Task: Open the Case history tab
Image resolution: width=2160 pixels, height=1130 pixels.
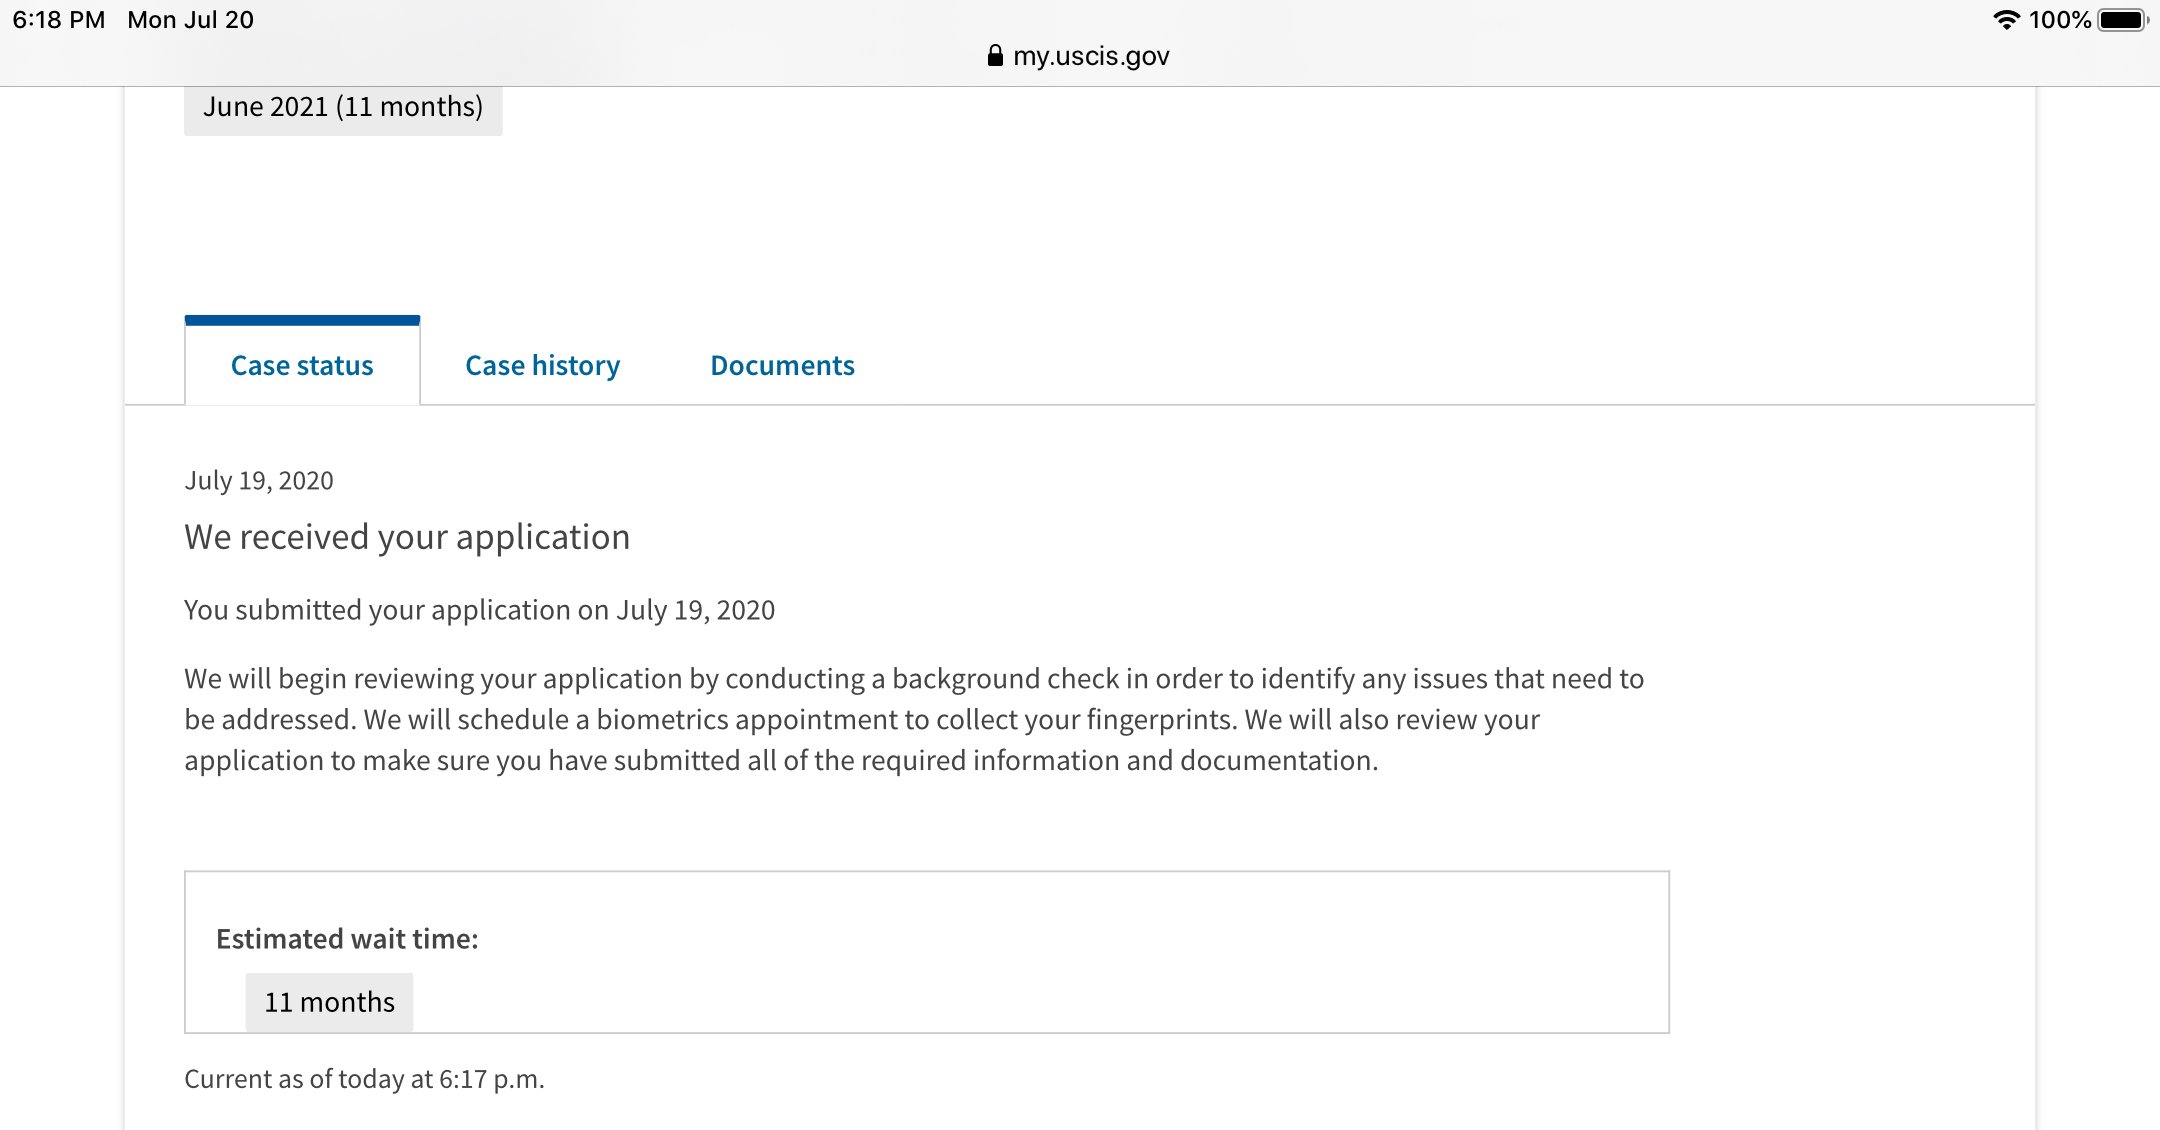Action: pyautogui.click(x=542, y=366)
